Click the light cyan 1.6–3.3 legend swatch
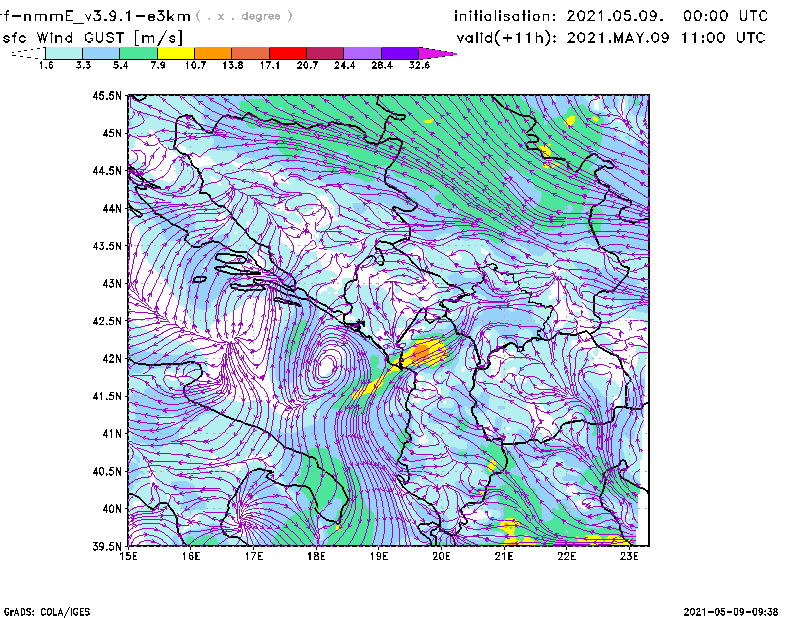This screenshot has width=800, height=618. coord(64,53)
